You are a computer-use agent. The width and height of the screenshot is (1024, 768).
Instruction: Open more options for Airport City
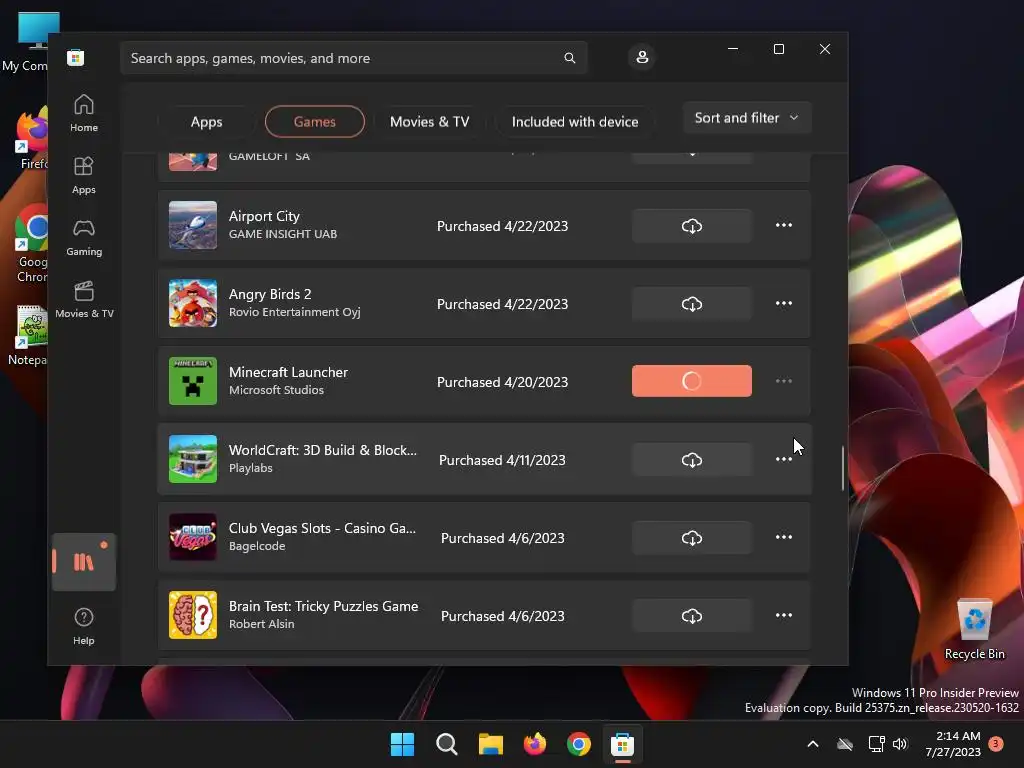point(784,225)
